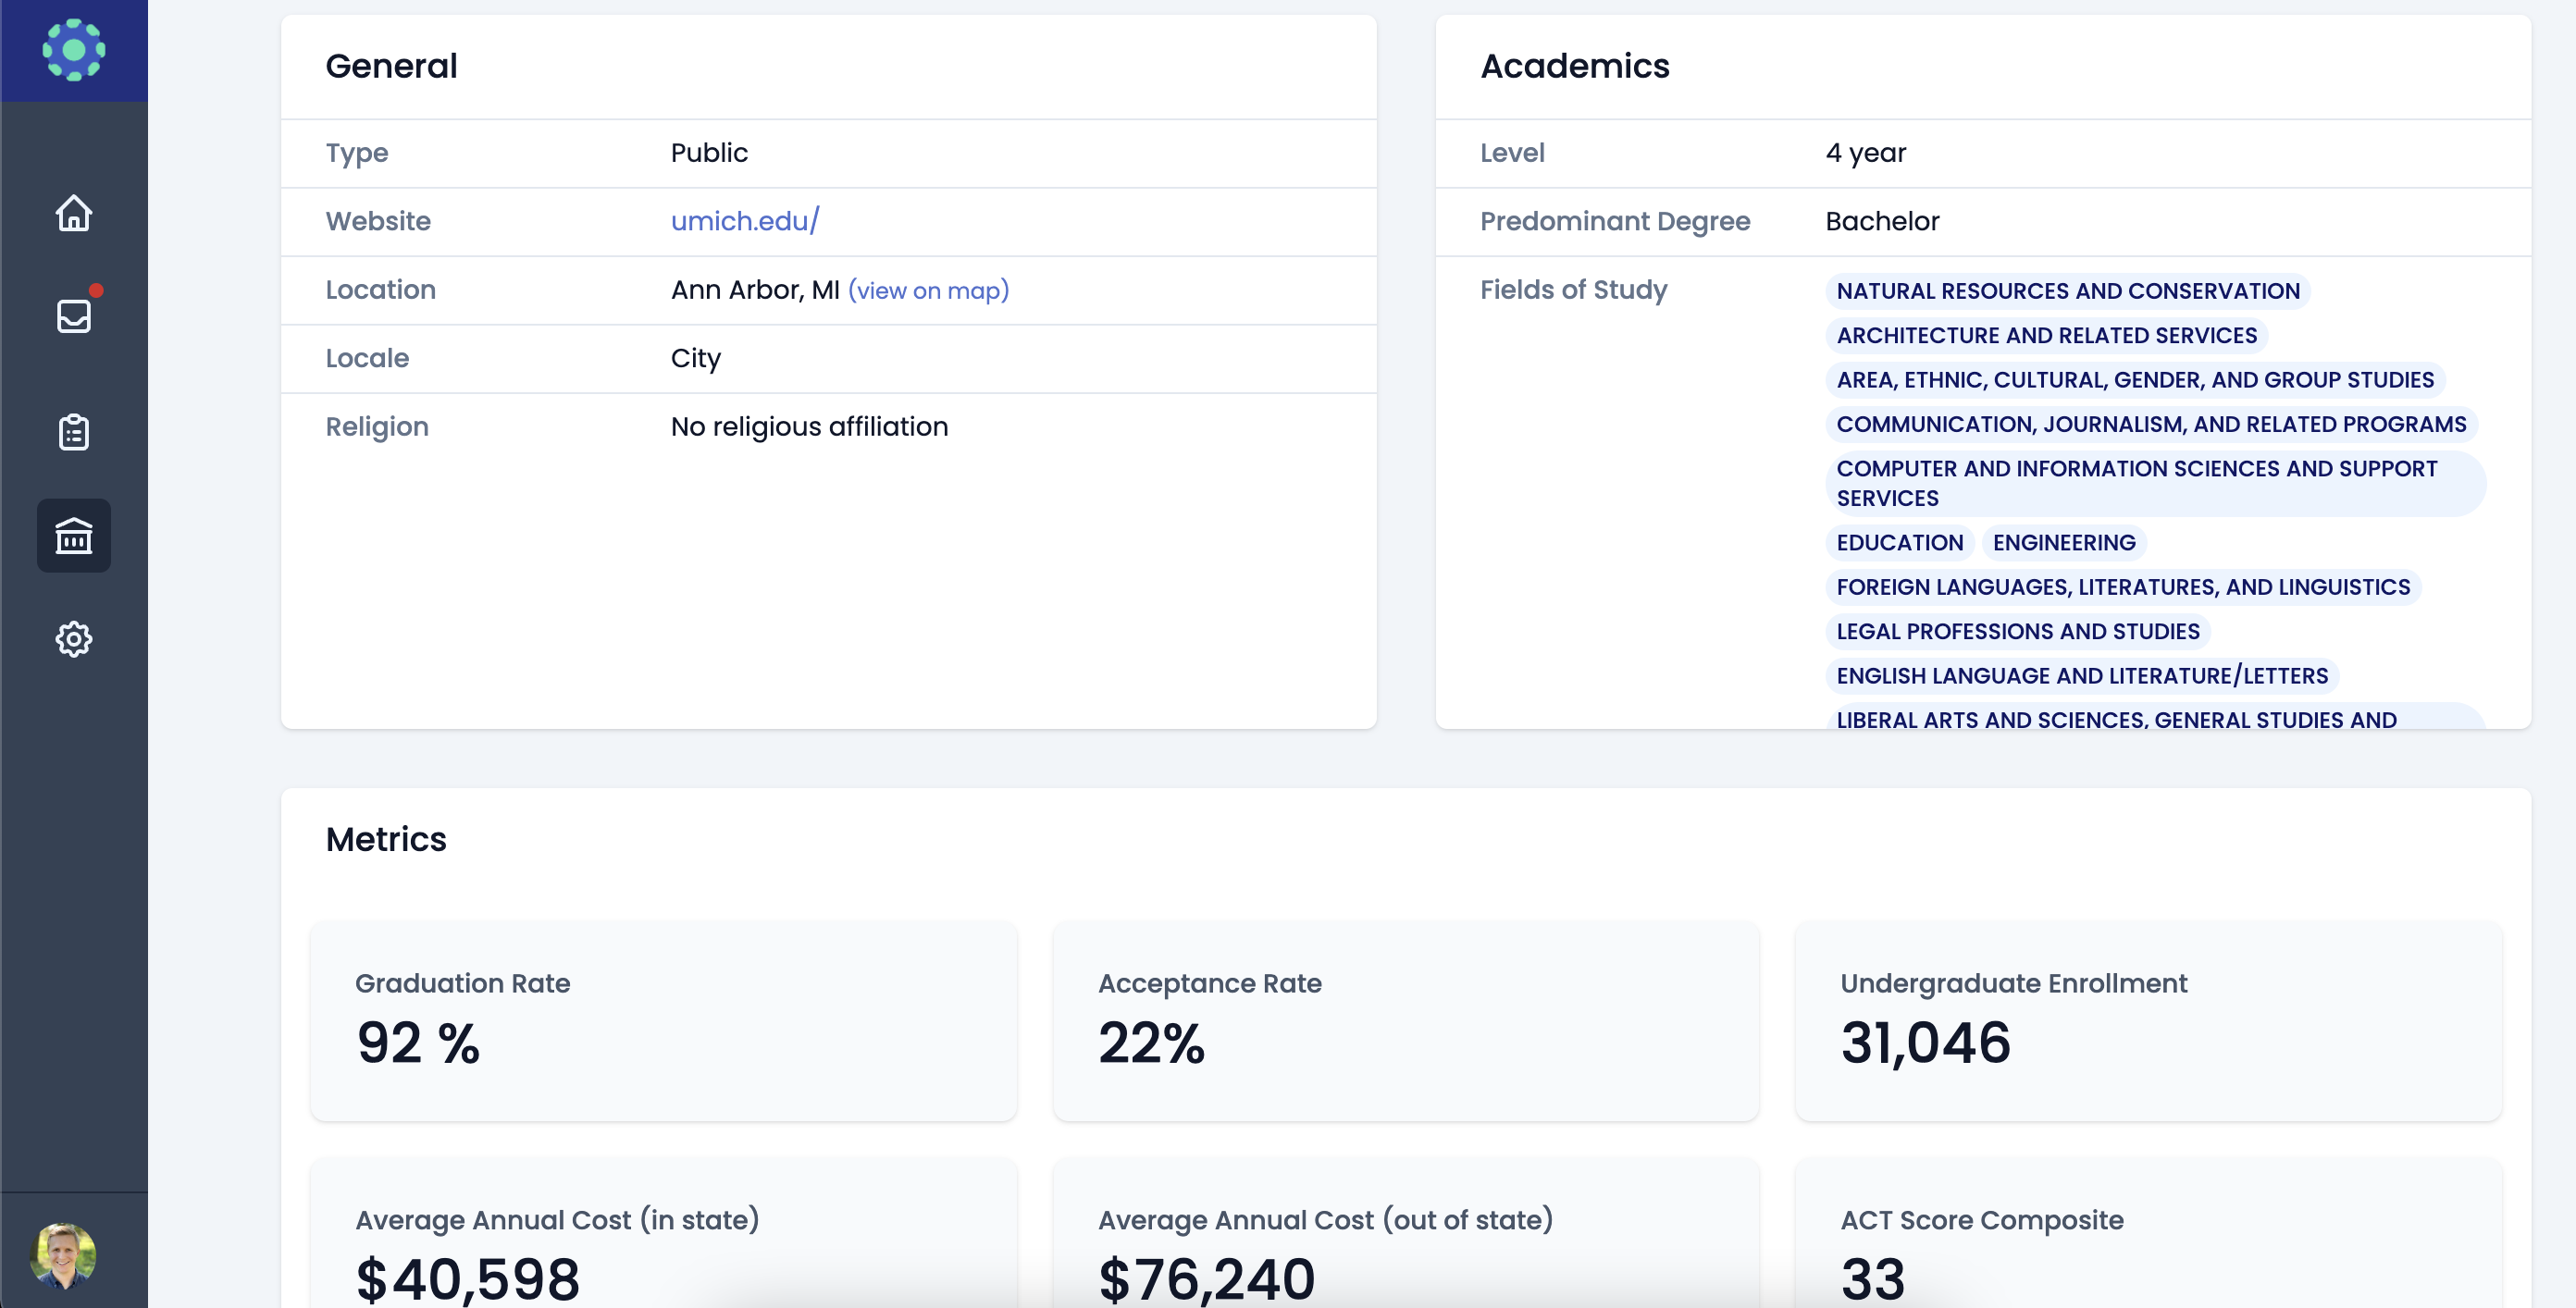Click the Engineering field tag
Viewport: 2576px width, 1308px height.
(2063, 543)
